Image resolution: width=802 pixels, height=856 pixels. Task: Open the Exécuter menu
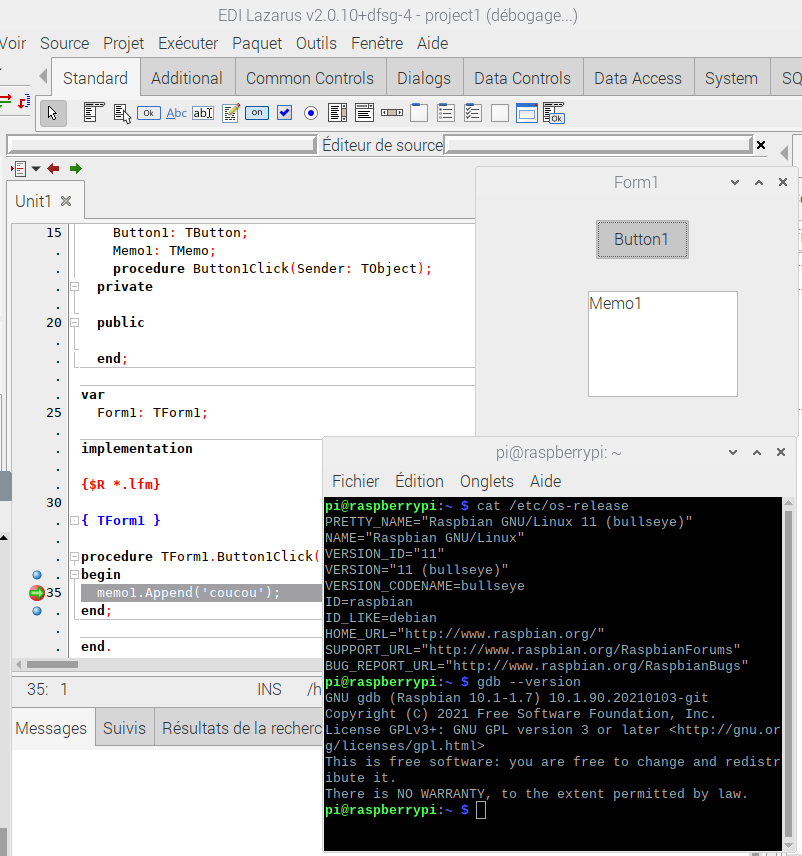point(188,43)
